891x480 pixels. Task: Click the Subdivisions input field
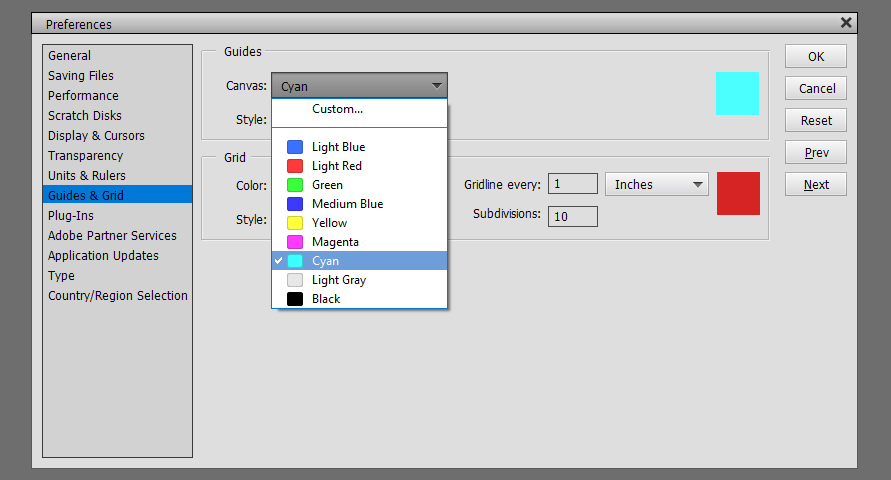tap(573, 216)
